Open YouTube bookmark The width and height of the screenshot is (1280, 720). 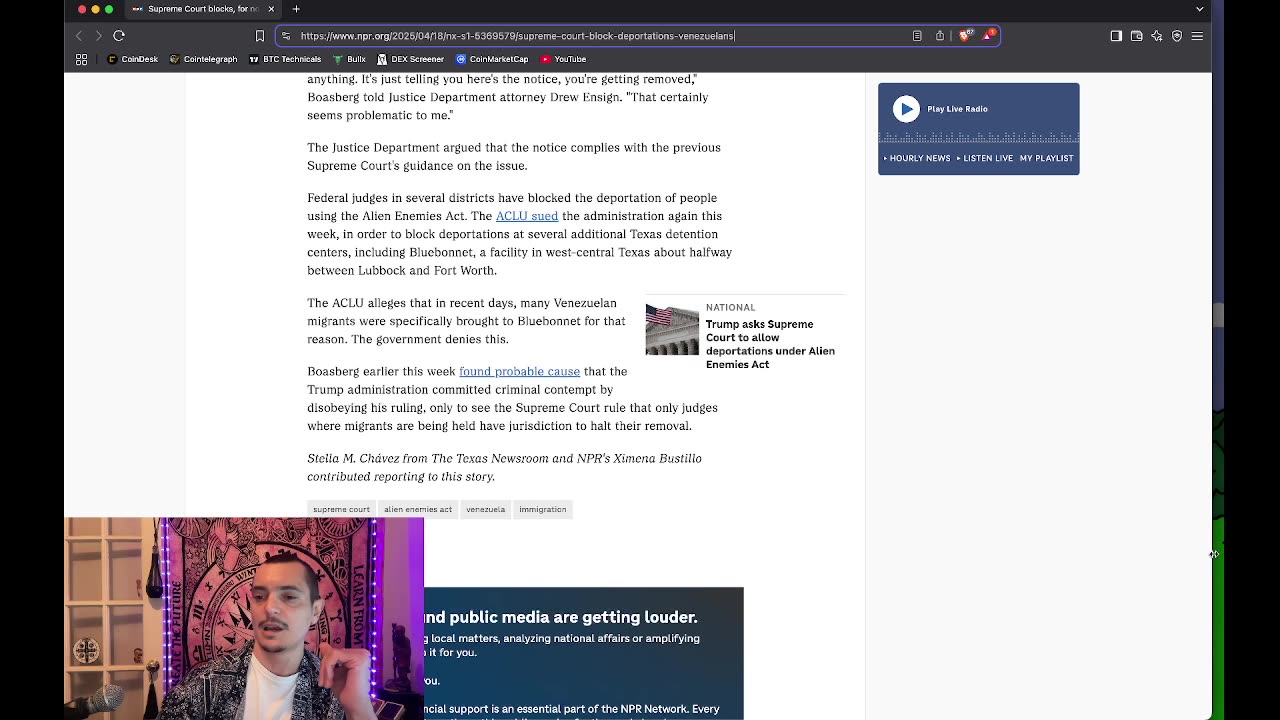(x=563, y=59)
